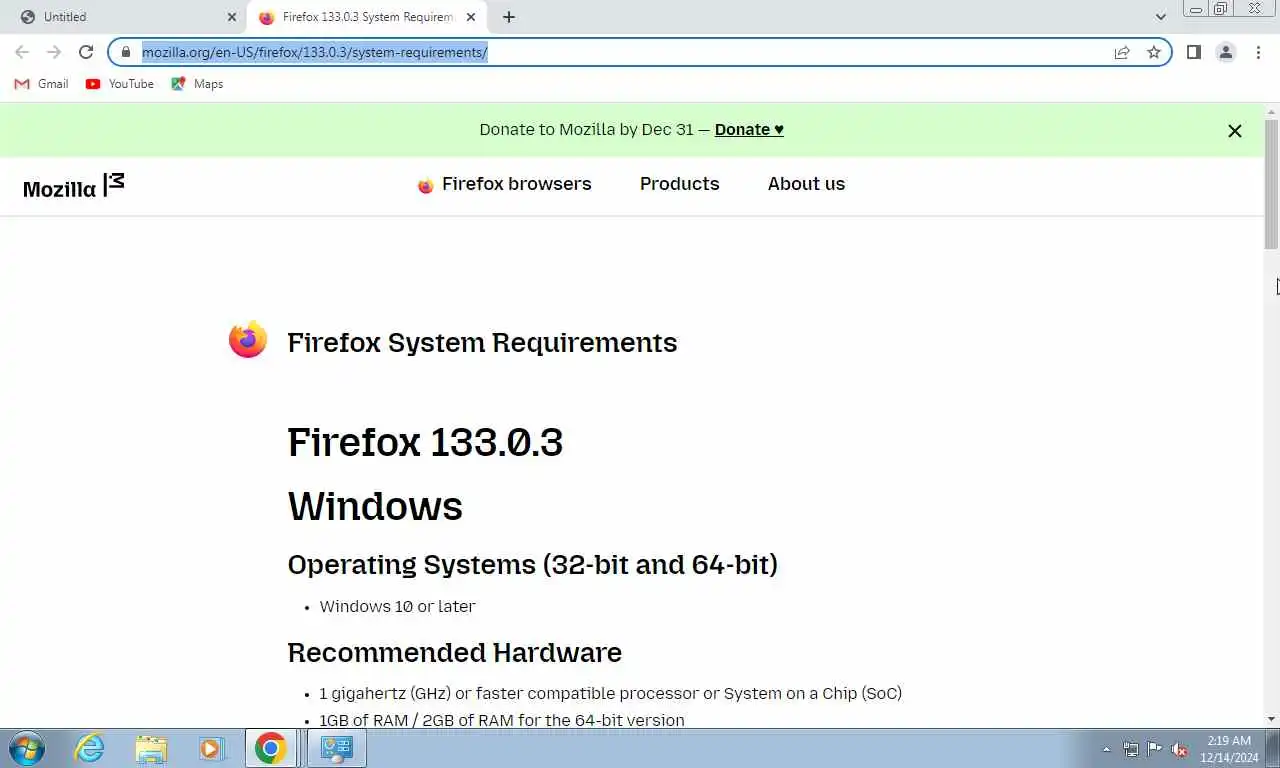Click the Chrome taskbar icon
The image size is (1280, 768).
coord(271,748)
